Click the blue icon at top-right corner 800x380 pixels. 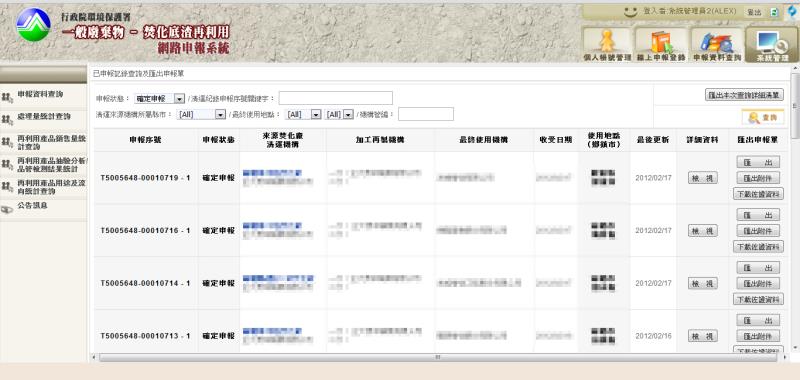point(792,12)
